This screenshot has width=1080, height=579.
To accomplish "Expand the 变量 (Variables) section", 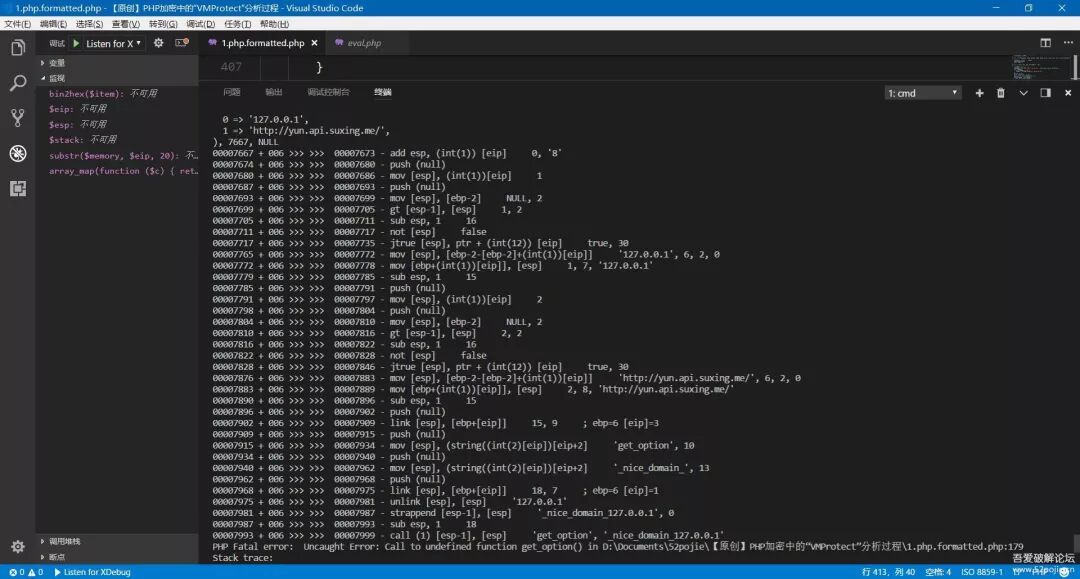I will click(x=117, y=63).
